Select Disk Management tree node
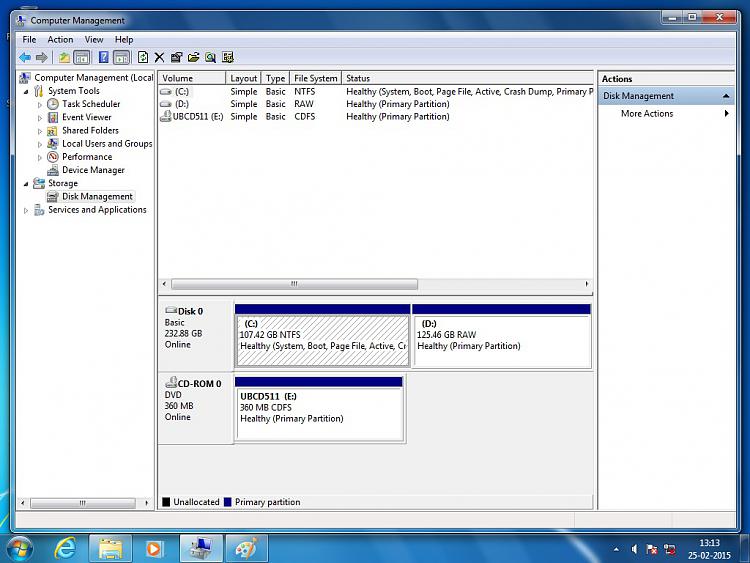Viewport: 750px width, 563px height. click(97, 197)
